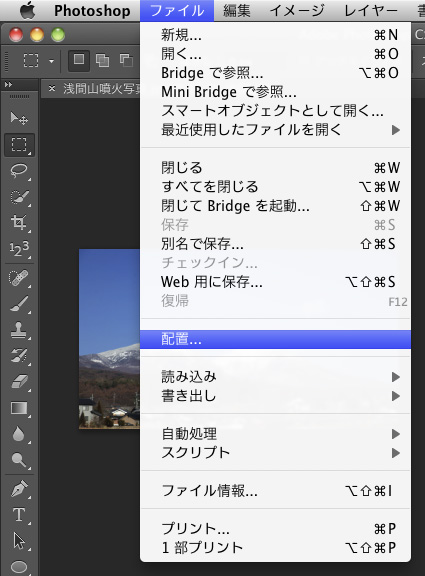This screenshot has height=576, width=425.
Task: Select the Count tool (123)
Action: pyautogui.click(x=19, y=249)
